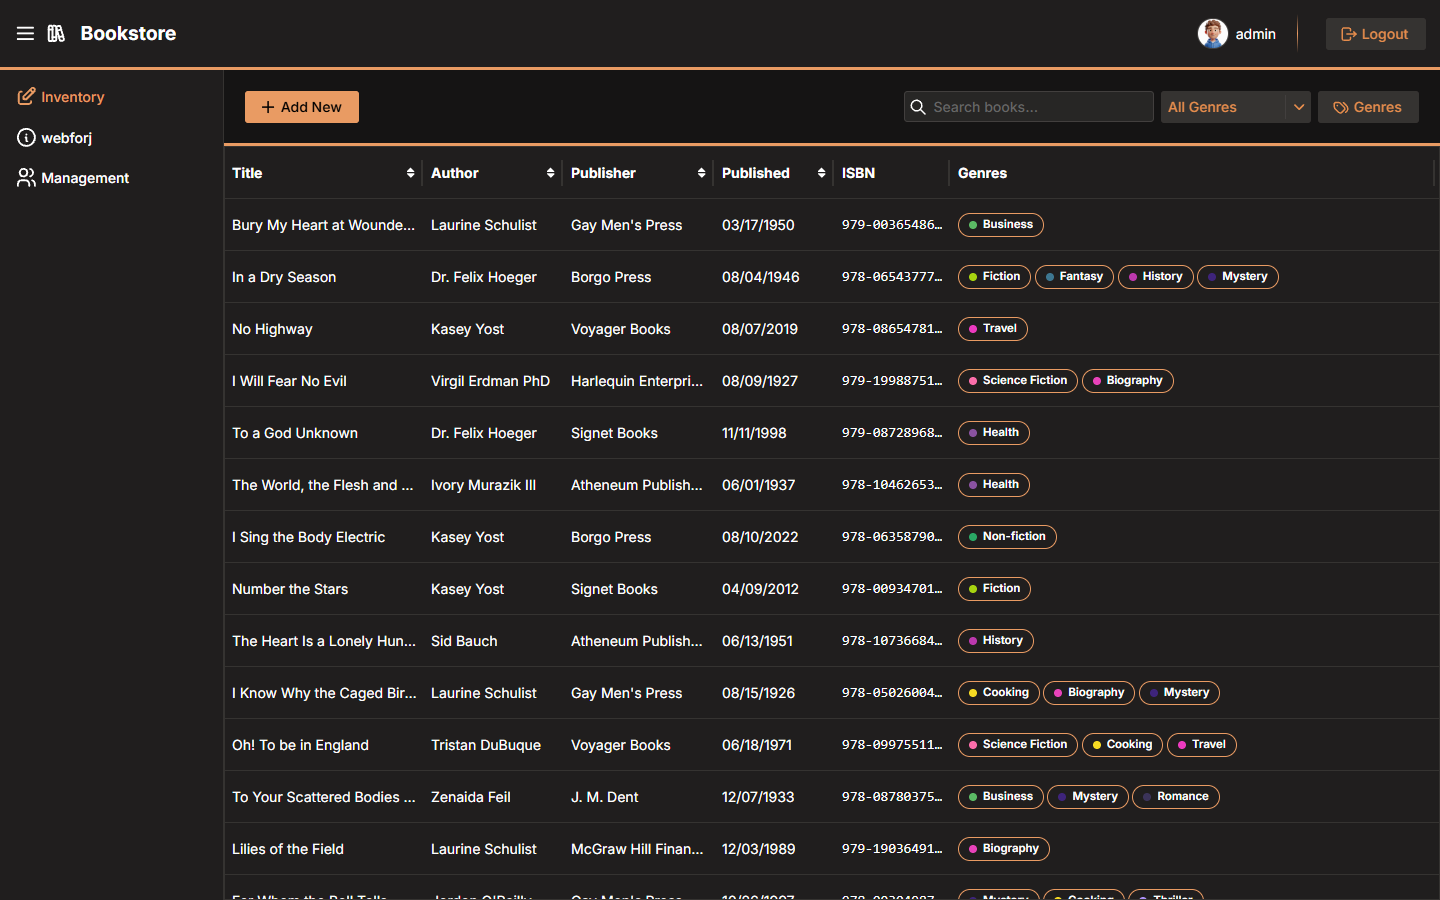This screenshot has width=1440, height=900.
Task: Click the webforj info icon
Action: coord(26,137)
